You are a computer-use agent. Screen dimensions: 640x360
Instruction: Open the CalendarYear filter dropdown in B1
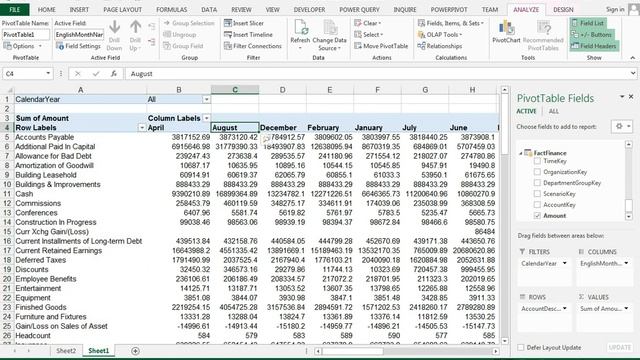[x=207, y=99]
